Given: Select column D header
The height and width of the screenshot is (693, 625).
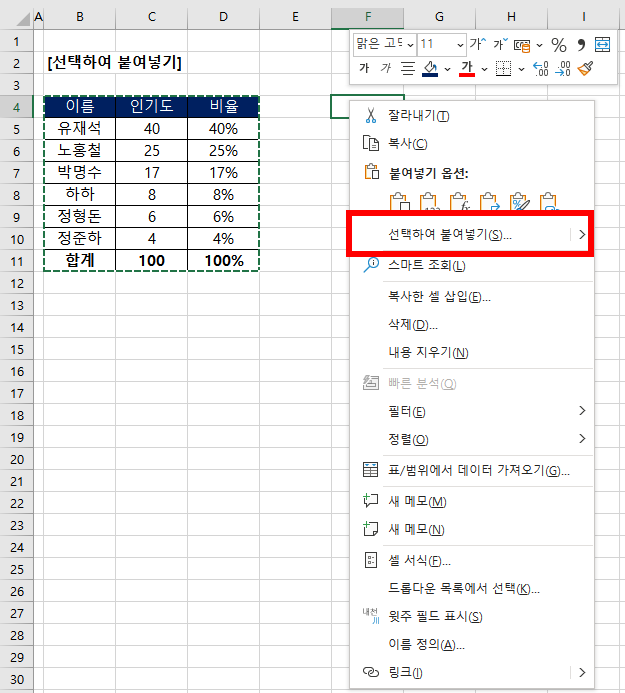Looking at the screenshot, I should click(223, 17).
